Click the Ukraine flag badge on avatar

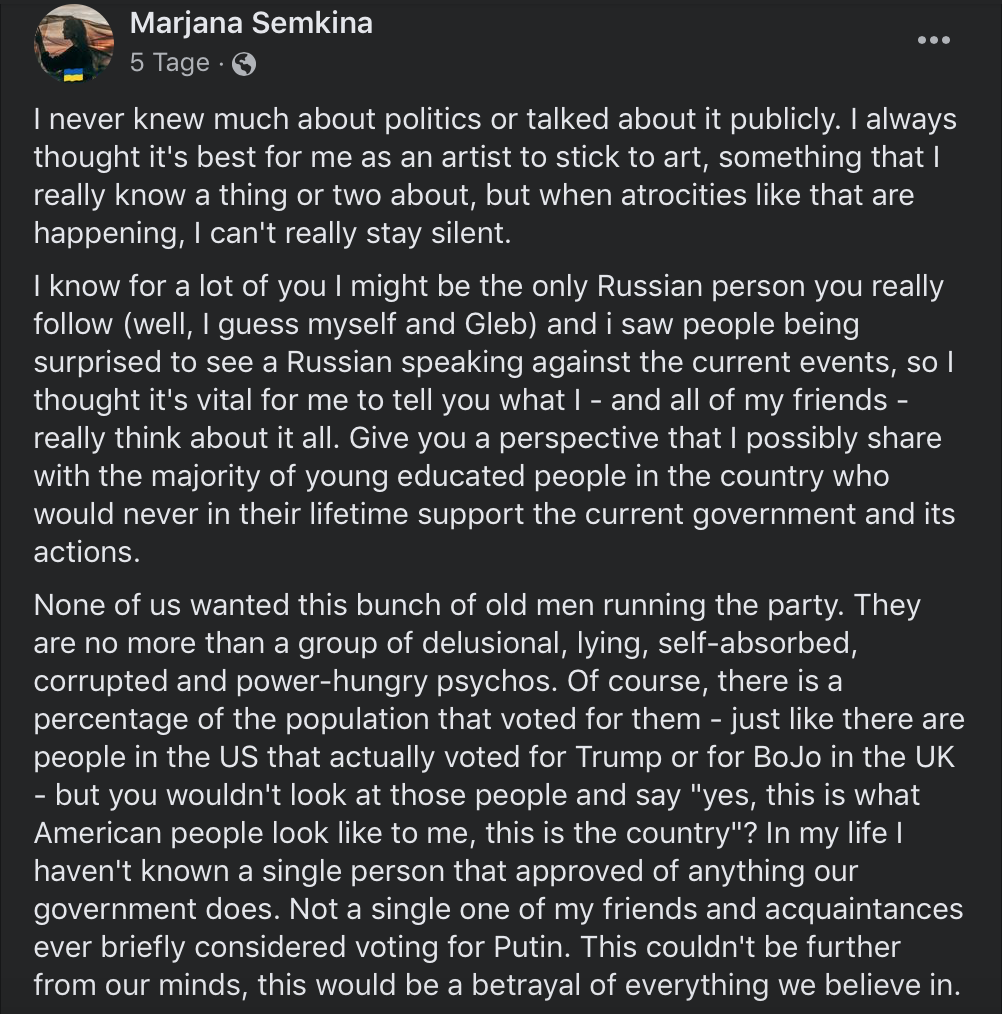(x=73, y=76)
